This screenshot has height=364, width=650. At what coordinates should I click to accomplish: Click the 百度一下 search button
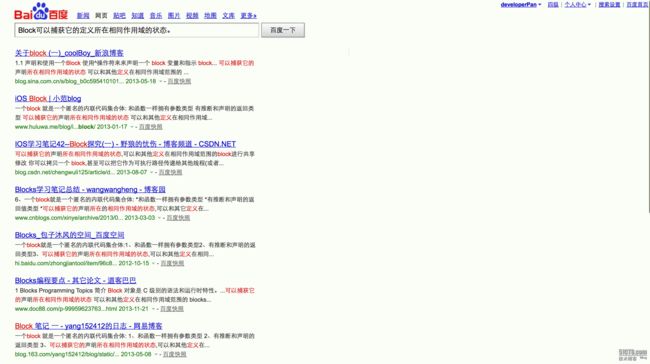pyautogui.click(x=283, y=30)
